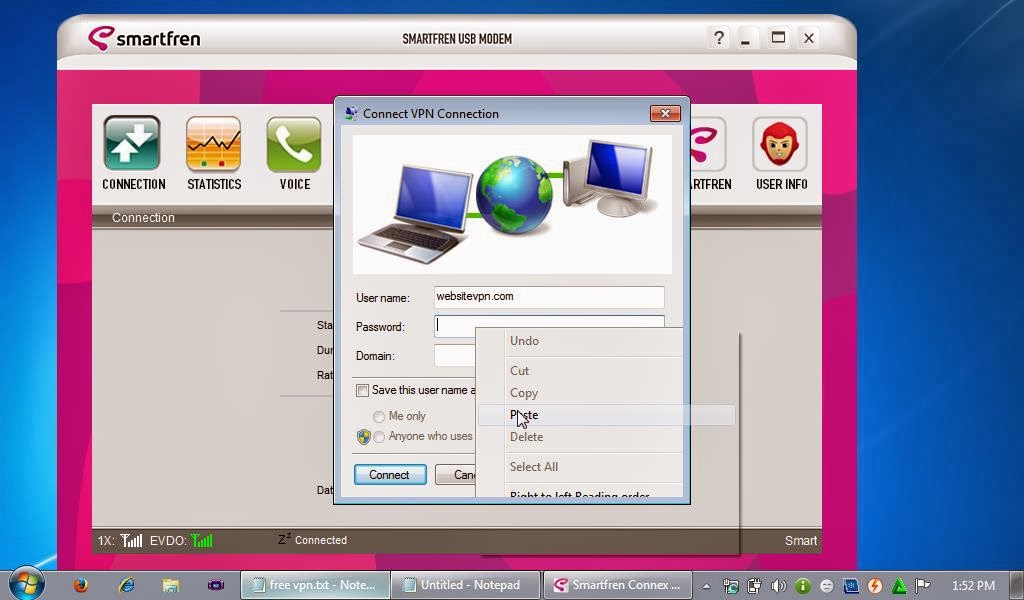Open the CONNECTION panel icon
1024x600 pixels.
click(132, 144)
